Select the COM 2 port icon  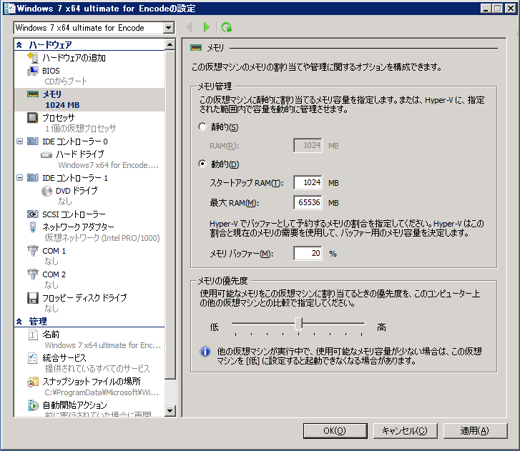click(x=33, y=274)
